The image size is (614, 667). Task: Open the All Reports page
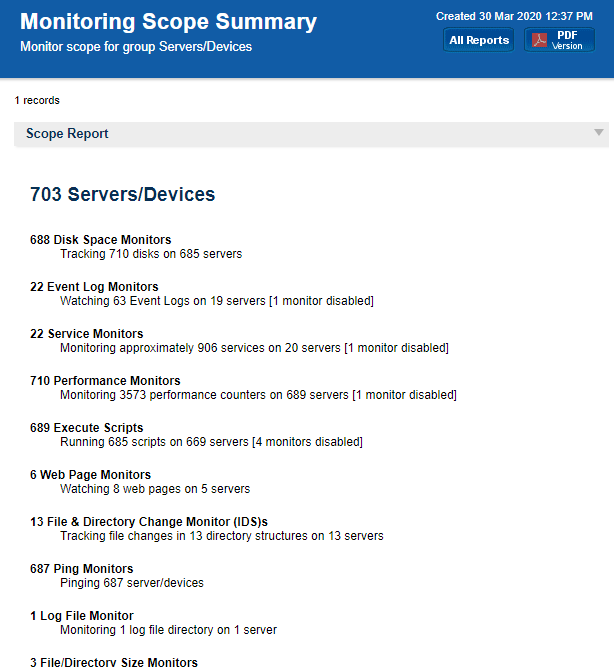click(479, 40)
